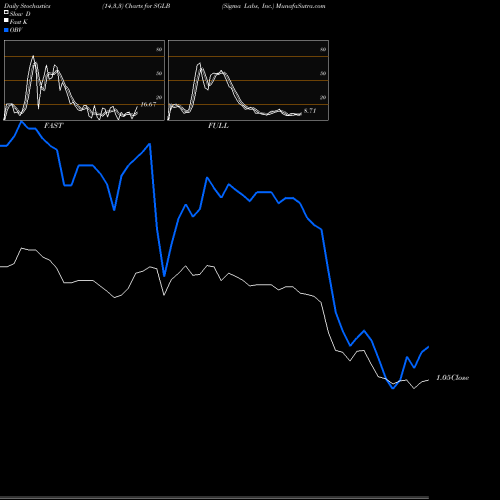
Task: Click the Fast K legend swatch
Action: pyautogui.click(x=6, y=21)
